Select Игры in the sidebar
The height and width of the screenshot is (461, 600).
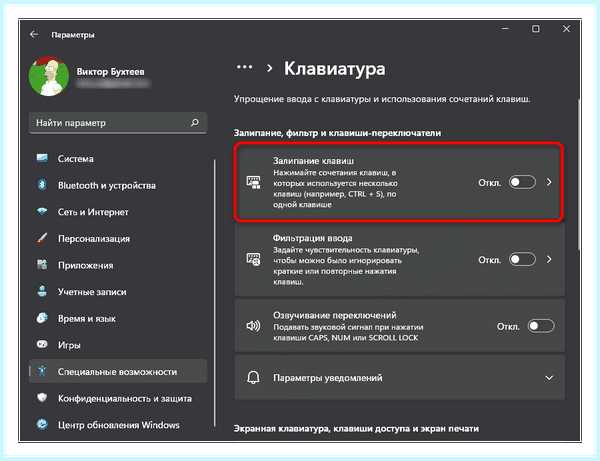(118, 345)
